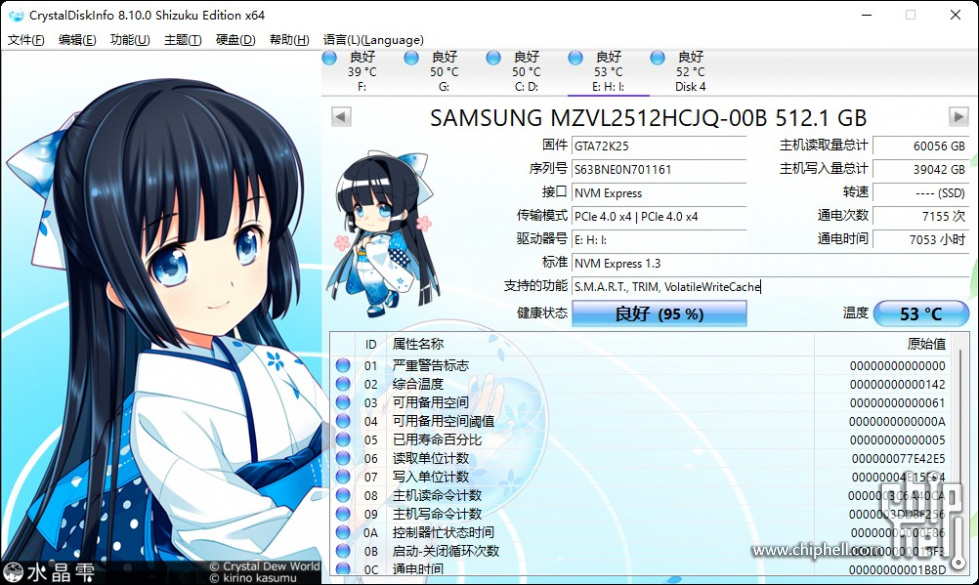Screen dimensions: 979x585
Task: Click the status dot for attribute 07
Action: [x=343, y=476]
